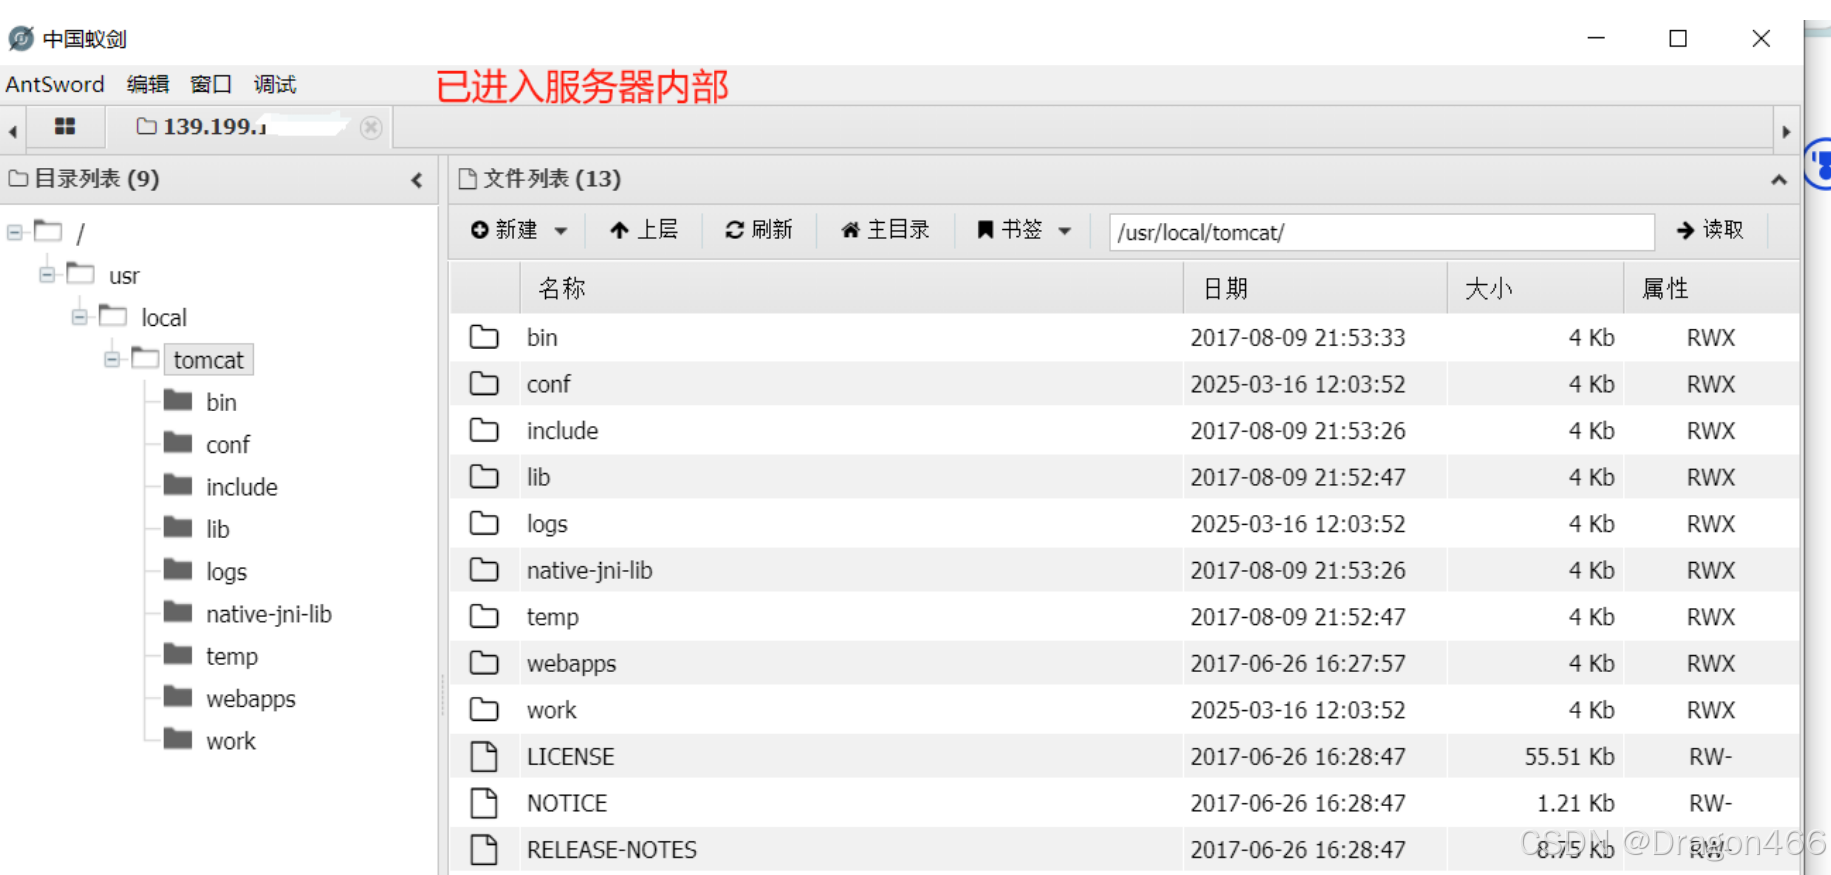1831x875 pixels.
Task: Open the 调试 menu
Action: click(x=275, y=84)
